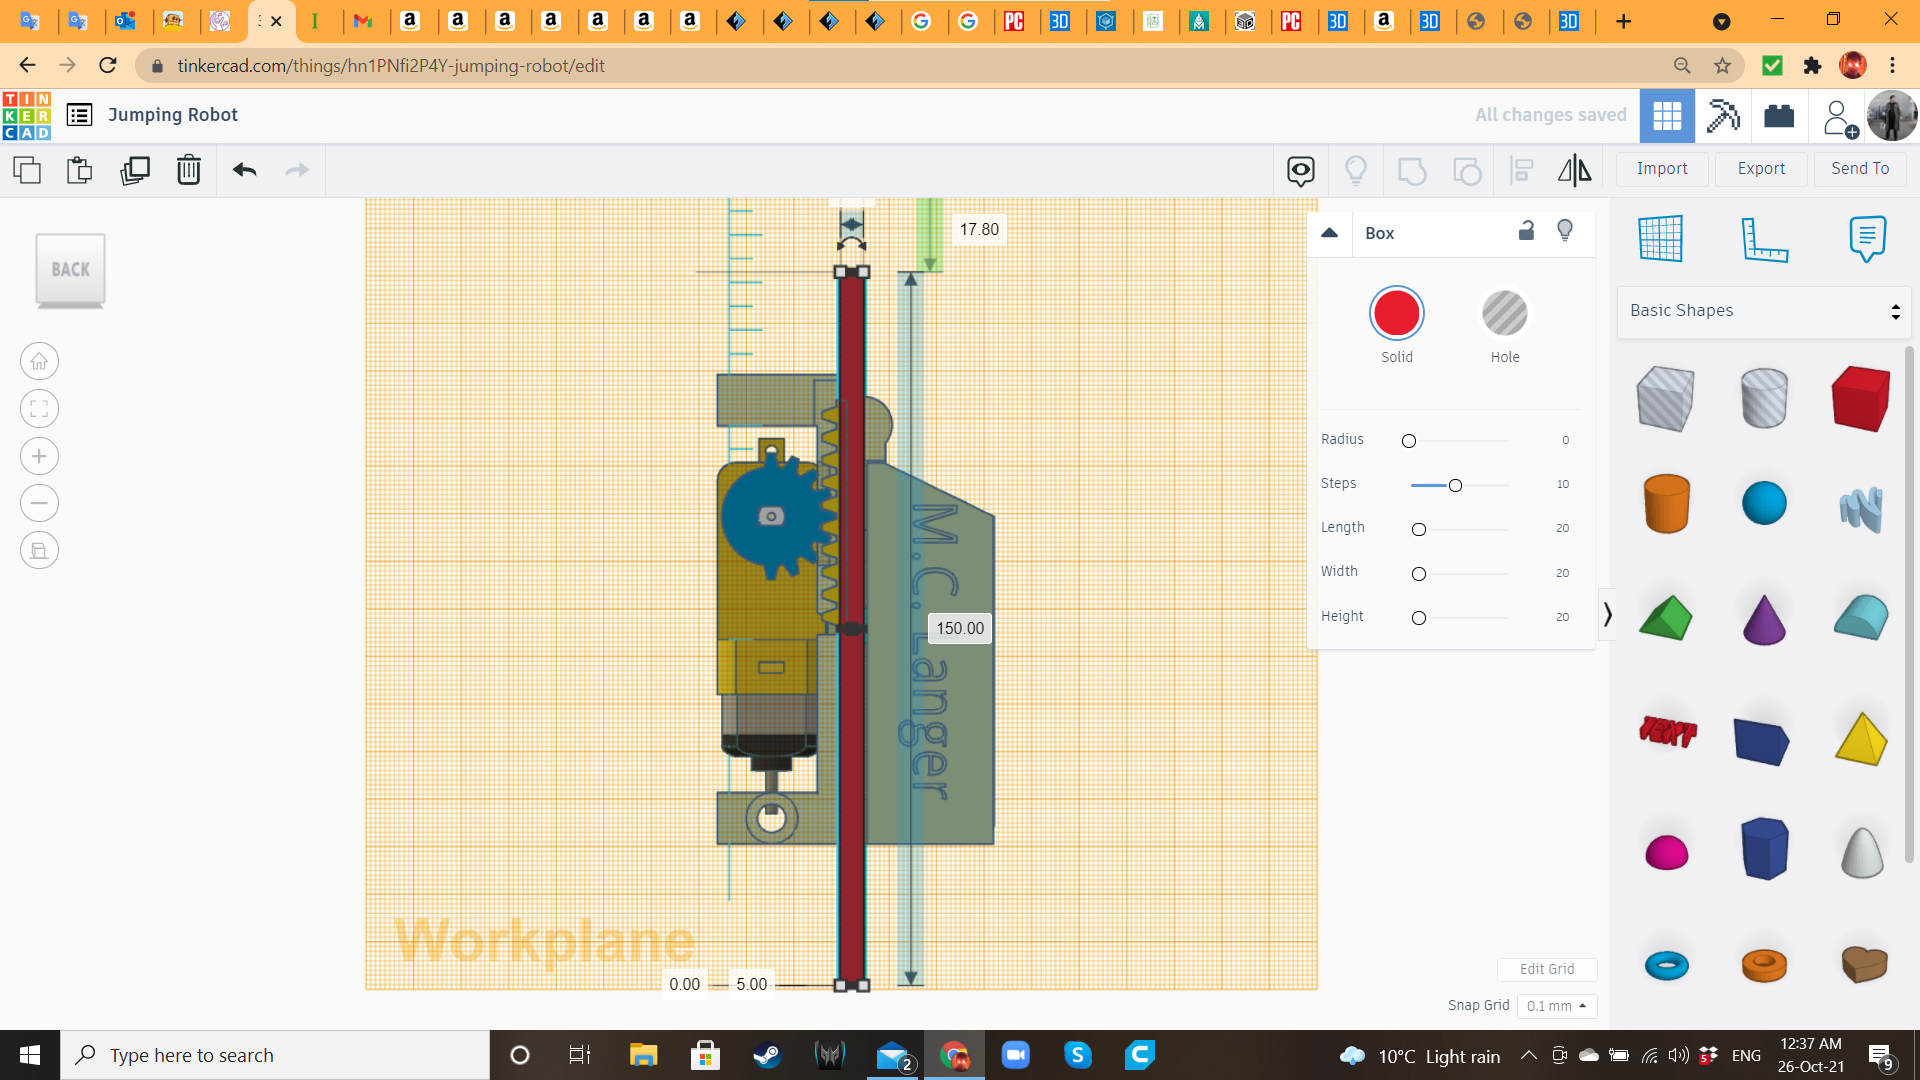
Task: Set shape to Hole
Action: [1504, 314]
